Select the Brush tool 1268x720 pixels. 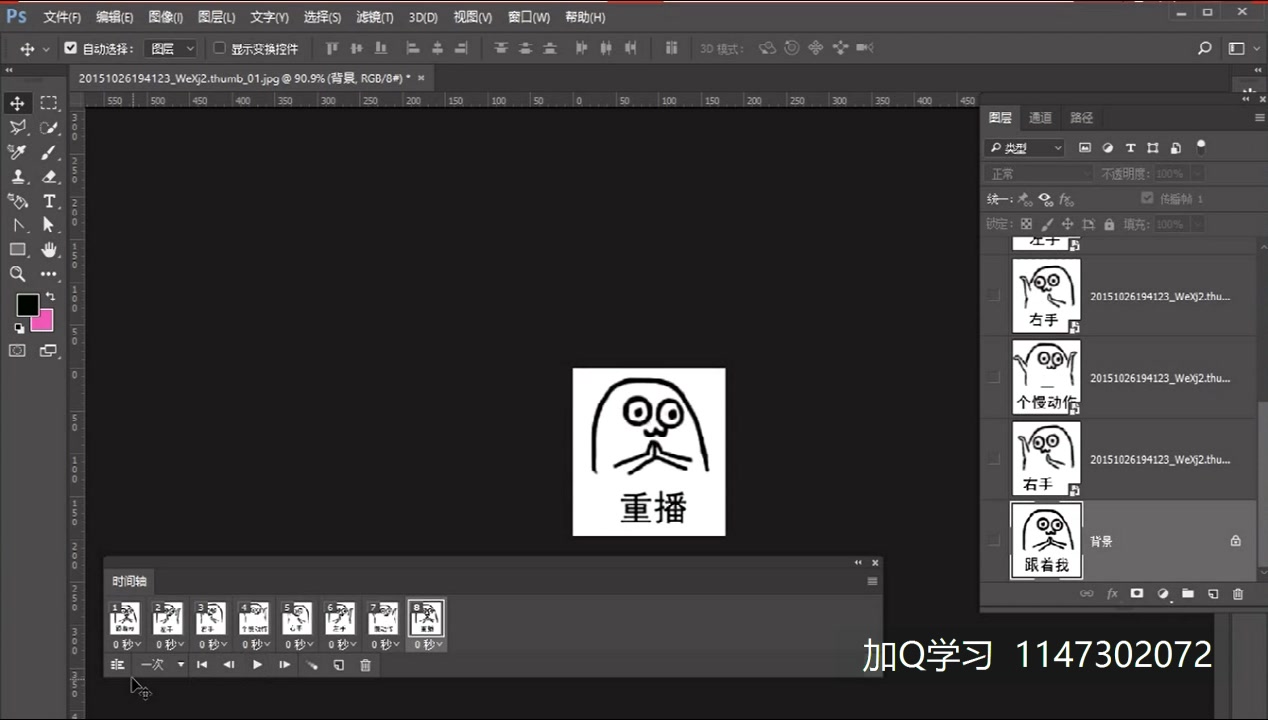pos(47,152)
